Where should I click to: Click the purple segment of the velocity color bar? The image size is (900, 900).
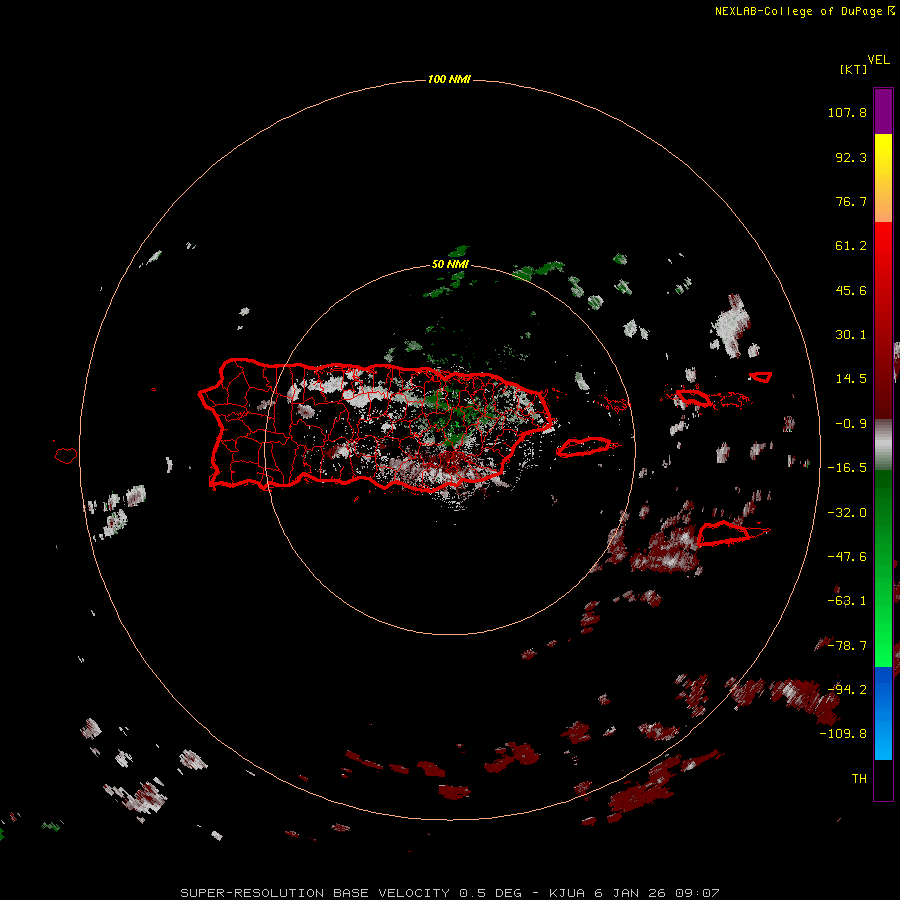point(883,111)
